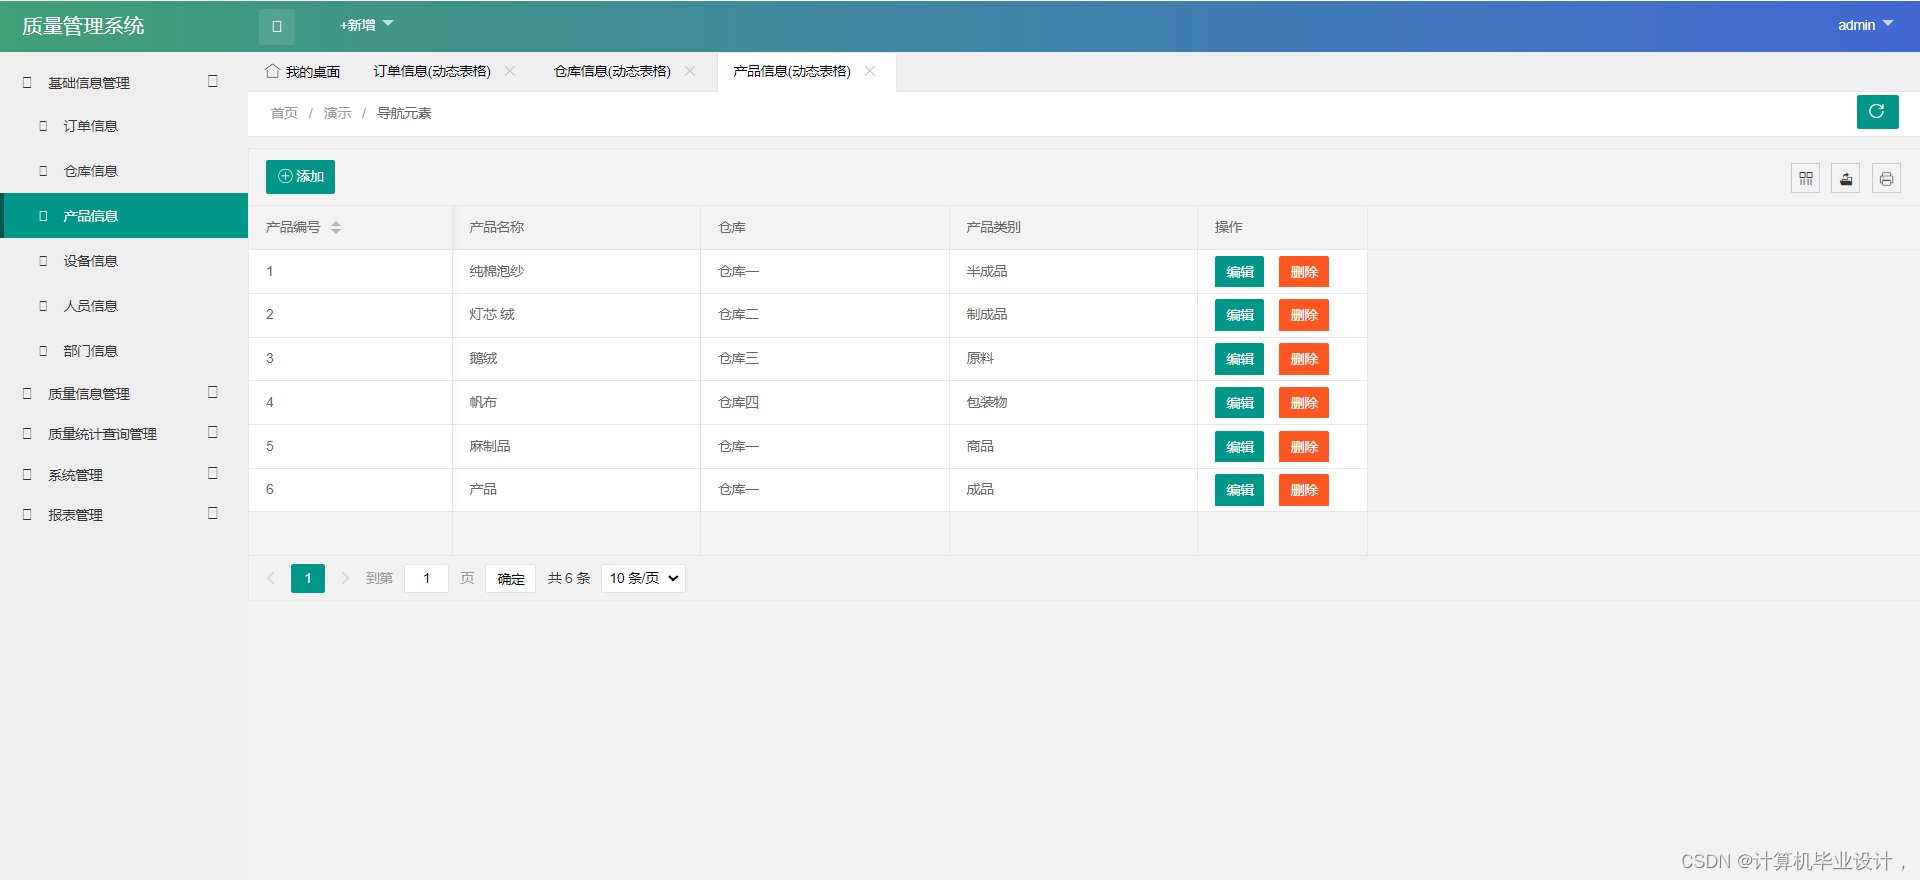Switch to 订单信息(动态表格) tab
The width and height of the screenshot is (1920, 880).
click(x=432, y=72)
